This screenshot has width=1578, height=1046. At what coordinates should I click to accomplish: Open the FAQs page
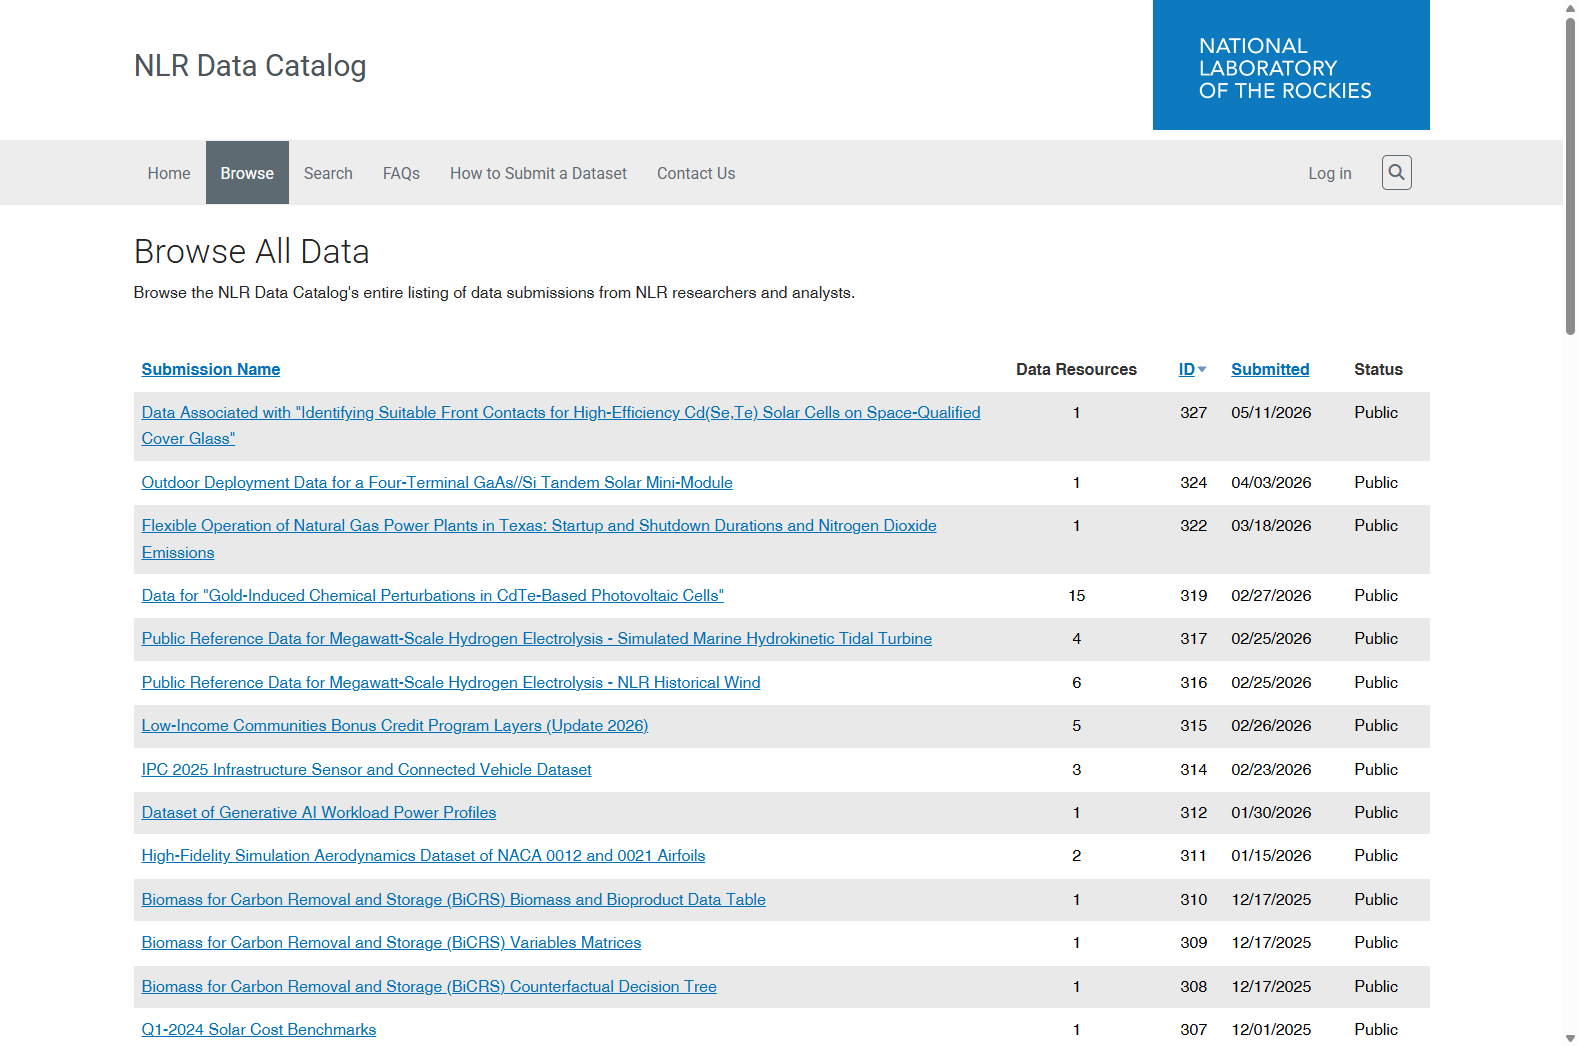401,173
